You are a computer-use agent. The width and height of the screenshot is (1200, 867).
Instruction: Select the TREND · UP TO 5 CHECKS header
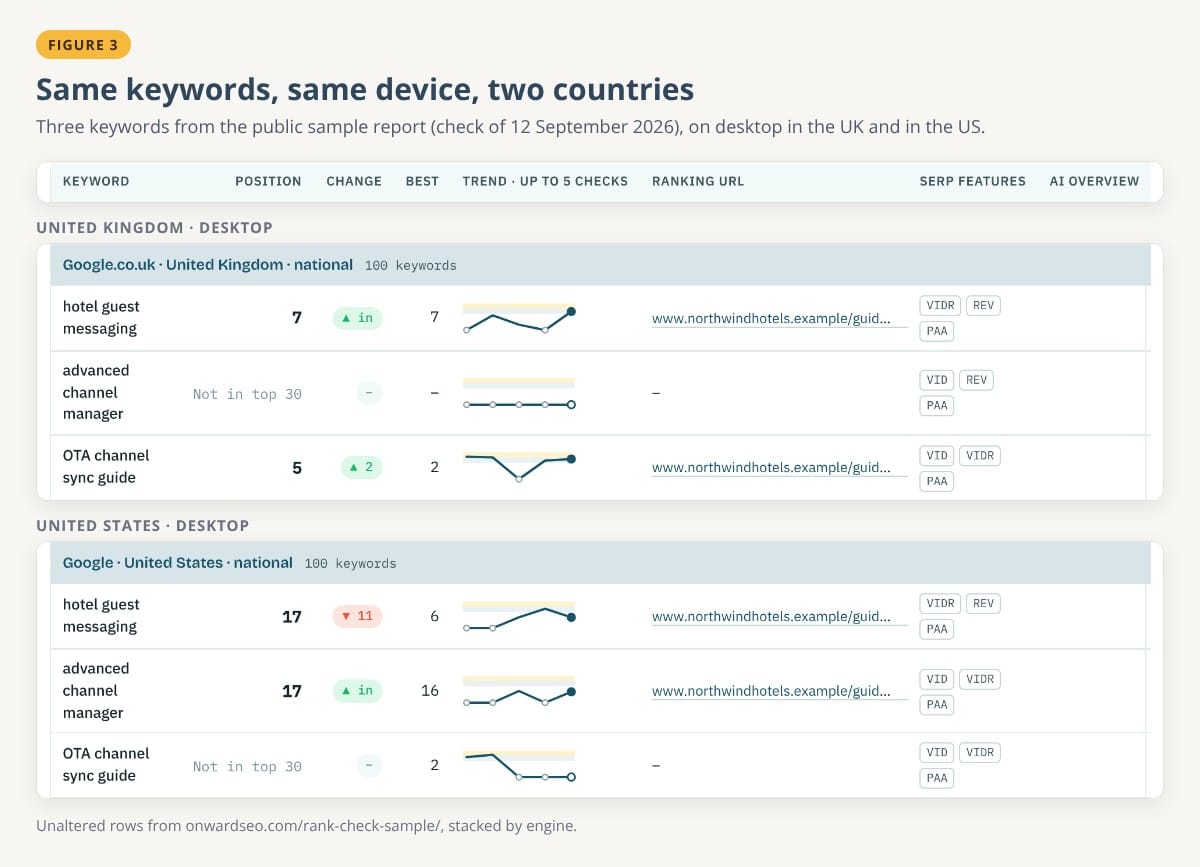coord(545,181)
